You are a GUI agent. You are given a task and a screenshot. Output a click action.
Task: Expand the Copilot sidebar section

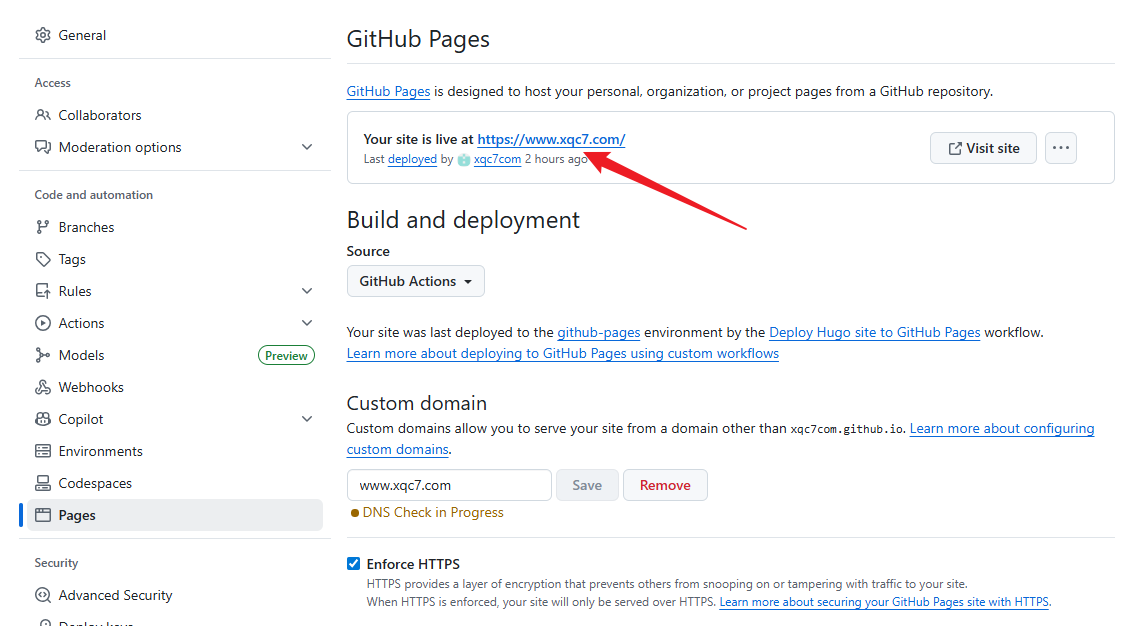(x=306, y=419)
